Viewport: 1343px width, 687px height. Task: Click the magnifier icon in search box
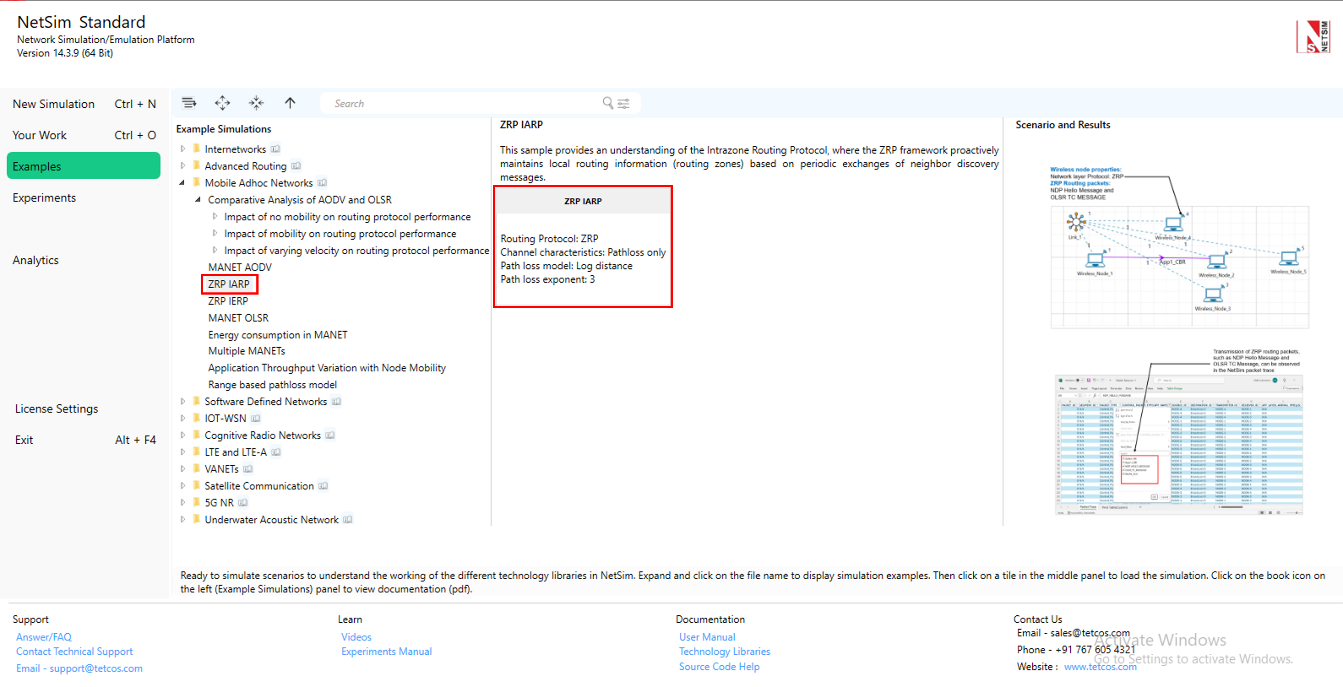point(608,103)
